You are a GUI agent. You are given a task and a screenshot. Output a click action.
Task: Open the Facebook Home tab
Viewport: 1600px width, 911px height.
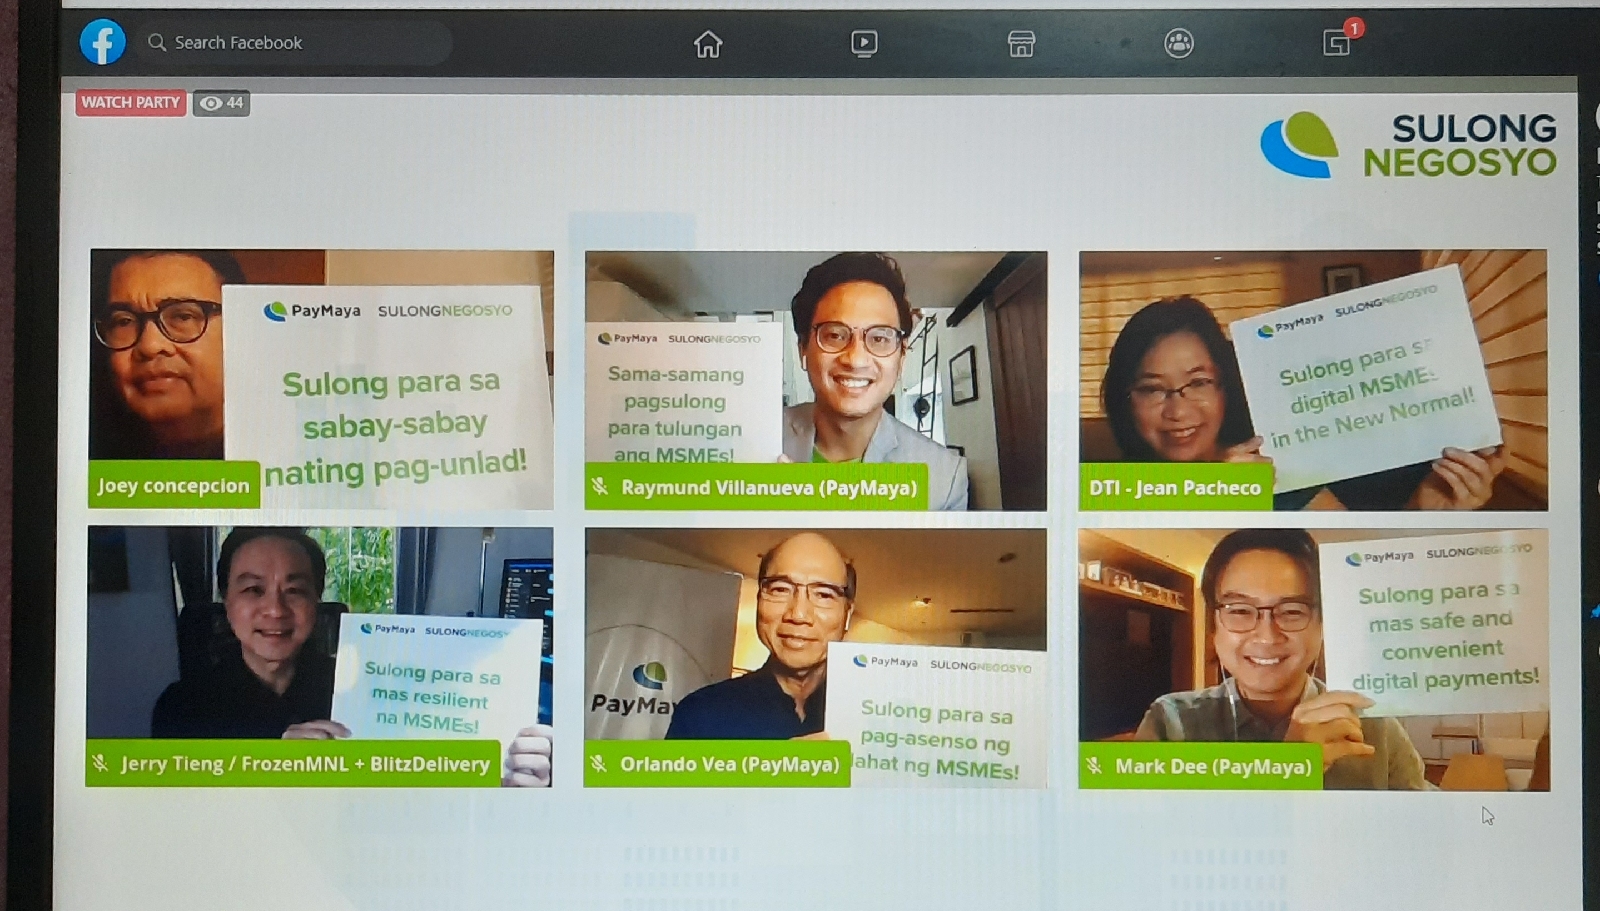pos(708,44)
